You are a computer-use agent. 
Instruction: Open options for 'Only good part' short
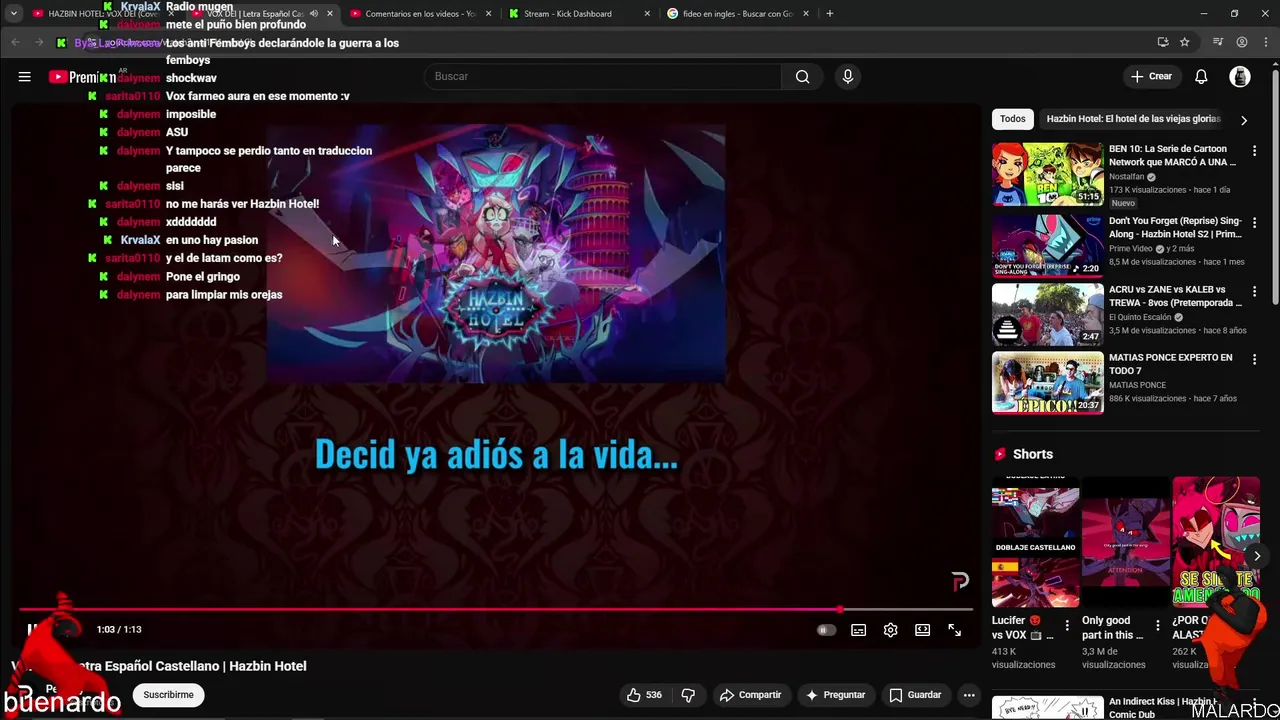[1158, 626]
